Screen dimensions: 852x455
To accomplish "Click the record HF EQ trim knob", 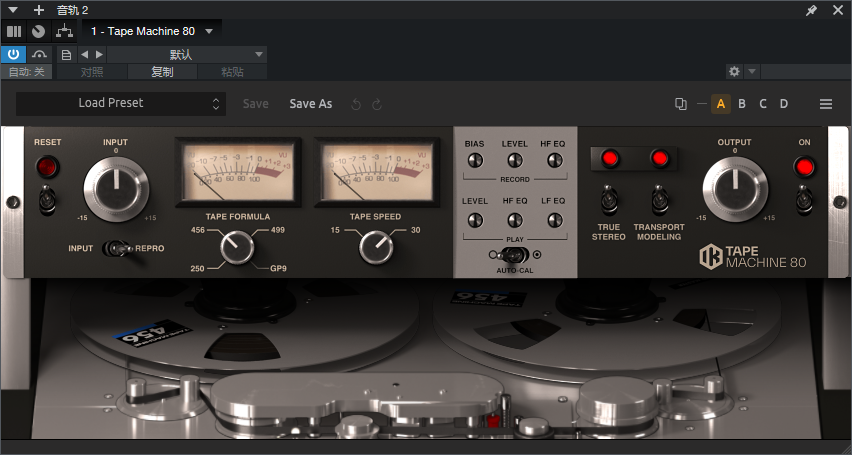I will (x=554, y=160).
